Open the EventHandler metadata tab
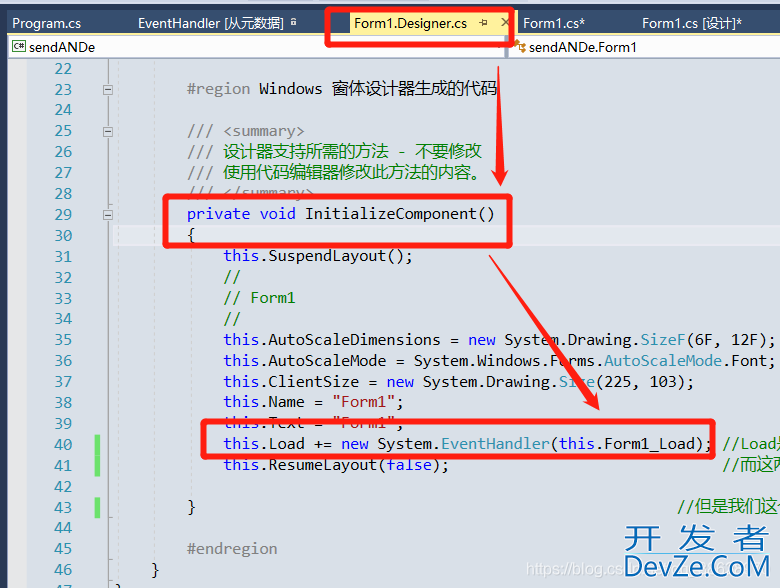780x588 pixels. [x=210, y=23]
